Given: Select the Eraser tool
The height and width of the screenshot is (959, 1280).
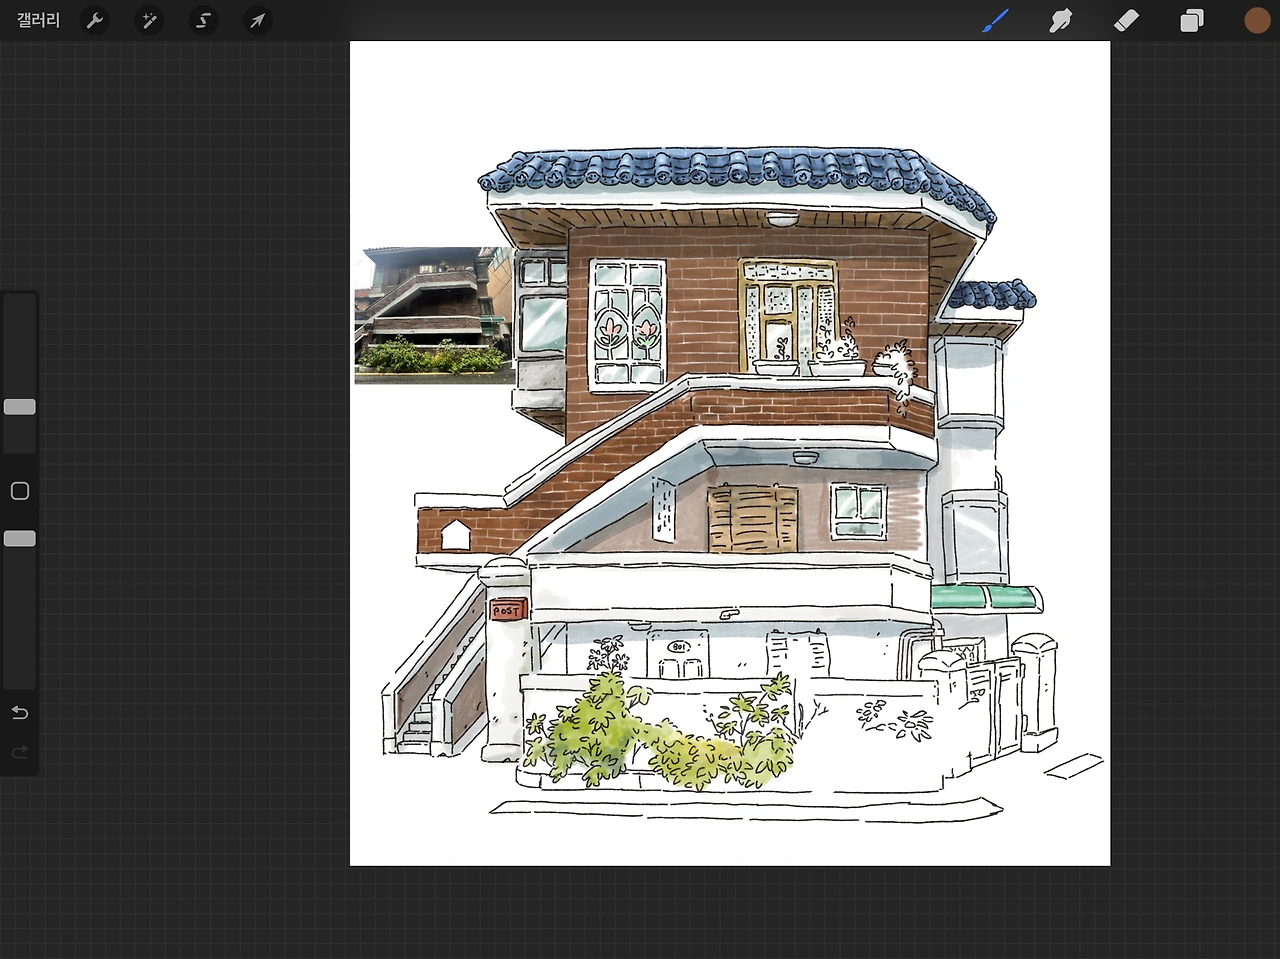Looking at the screenshot, I should pos(1126,20).
